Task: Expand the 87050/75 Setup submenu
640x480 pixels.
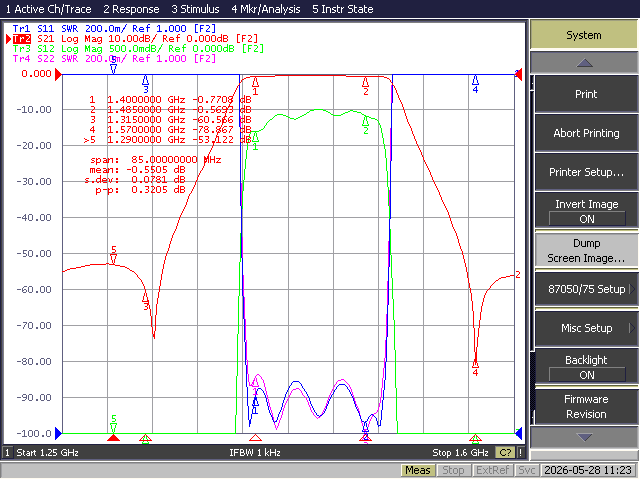Action: (586, 289)
